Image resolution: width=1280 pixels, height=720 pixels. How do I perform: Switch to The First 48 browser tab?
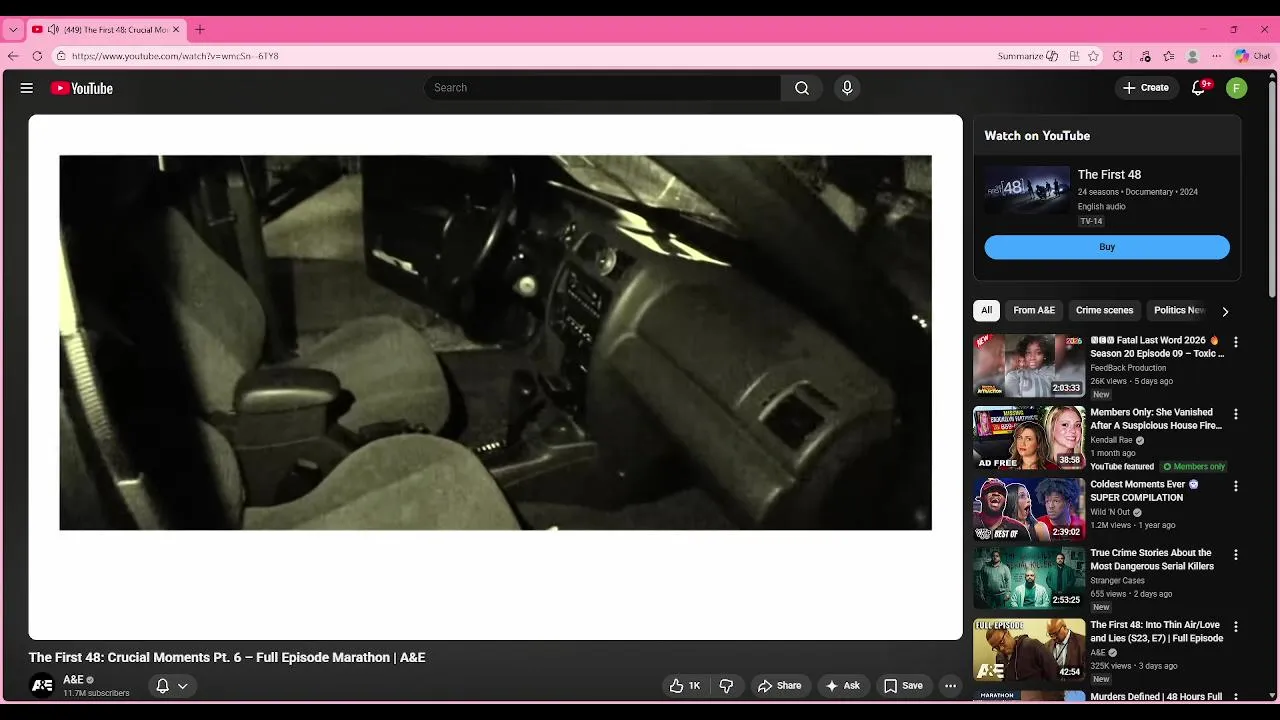[x=108, y=30]
